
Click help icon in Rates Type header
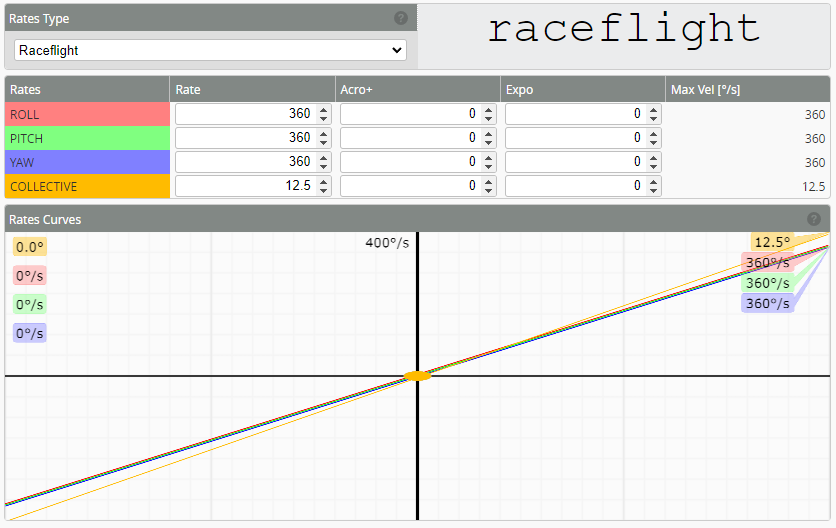(401, 18)
